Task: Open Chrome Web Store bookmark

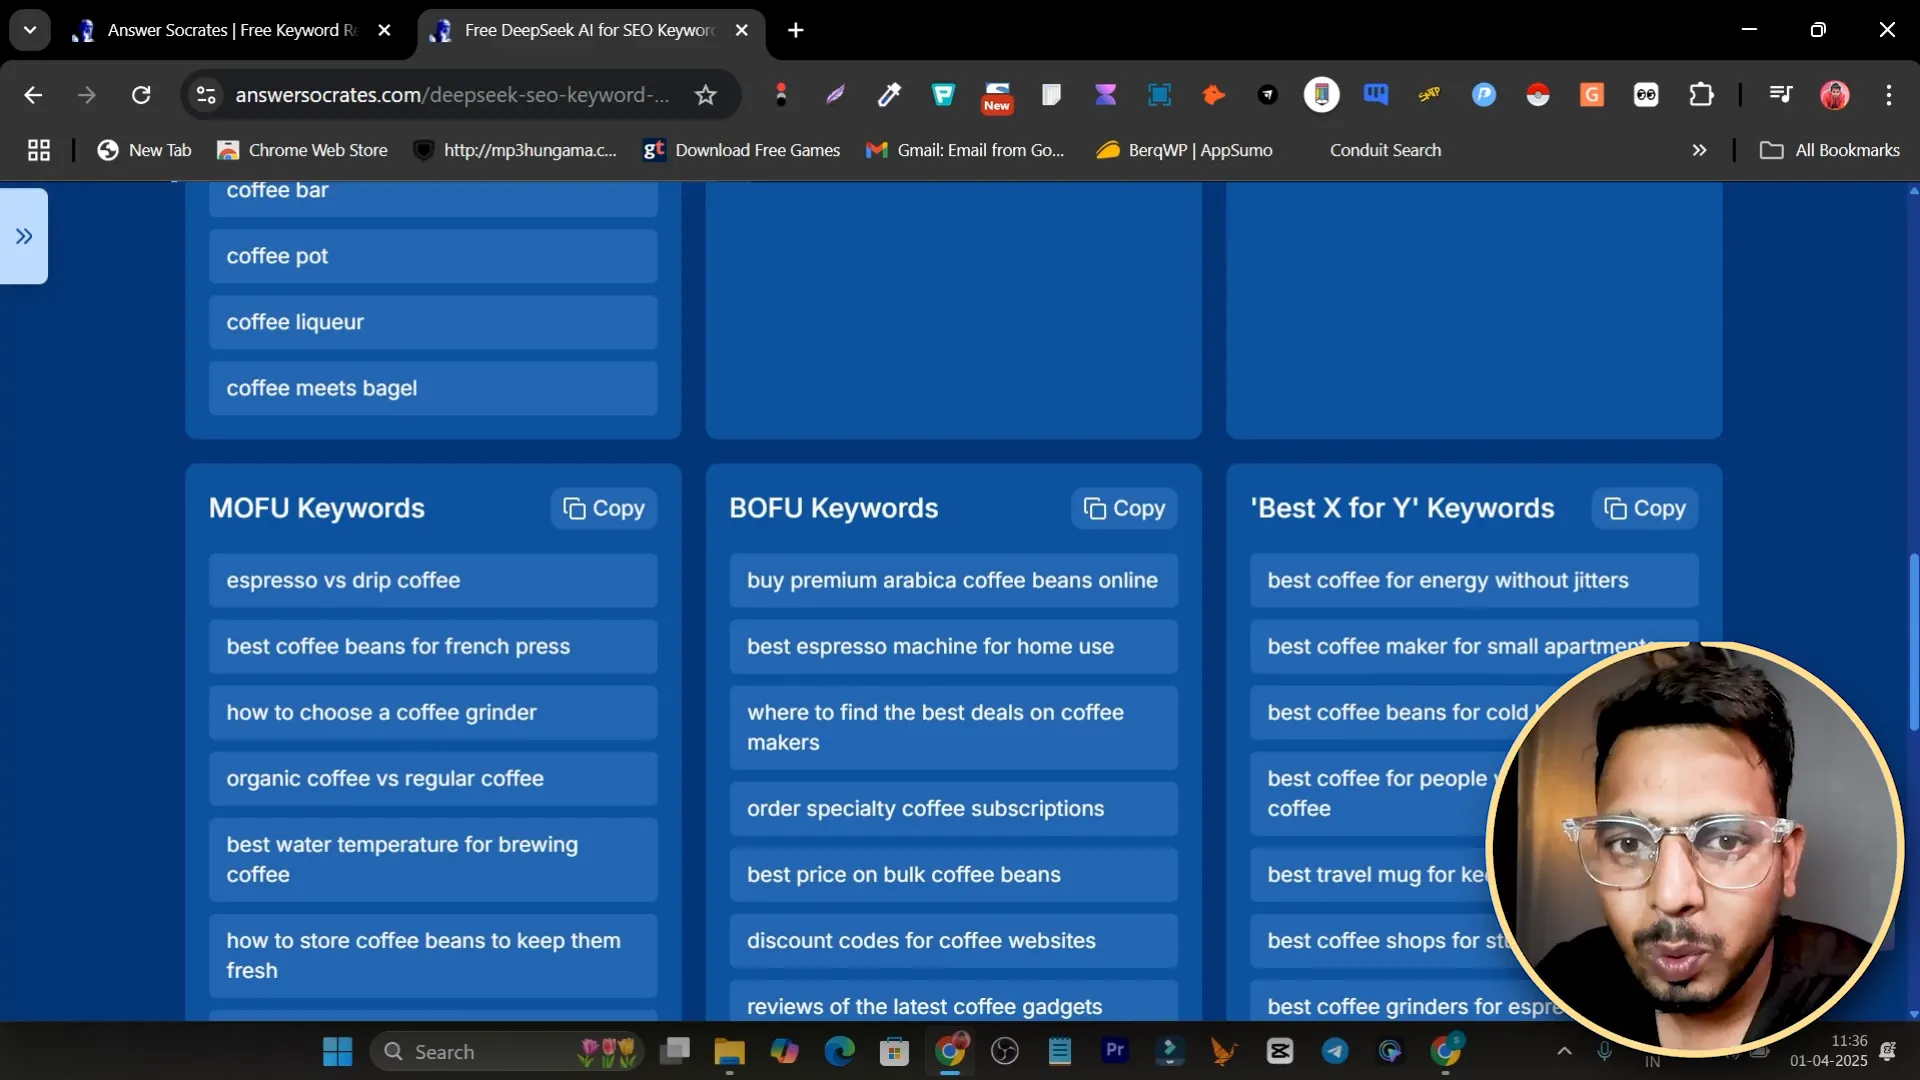Action: point(303,150)
